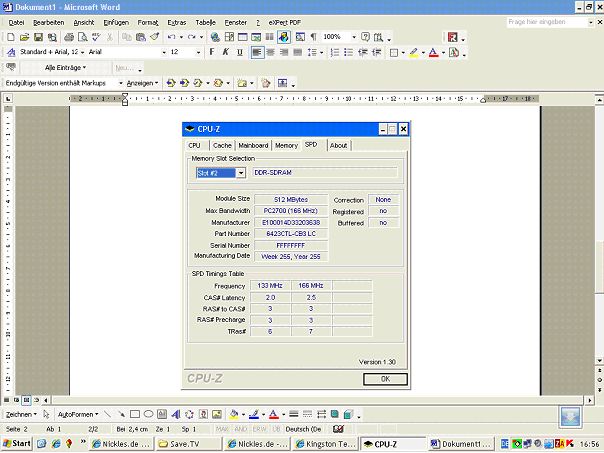Expand 'Endgültige Version enthält Markups' dropdown
Viewport: 604px width, 453px height.
[121, 83]
